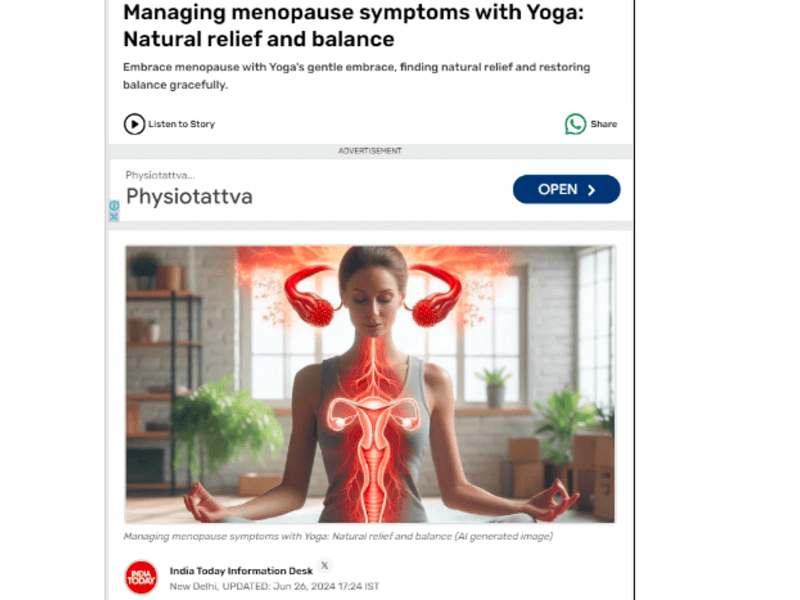
Task: Click the WhatsApp share icon
Action: pos(575,124)
